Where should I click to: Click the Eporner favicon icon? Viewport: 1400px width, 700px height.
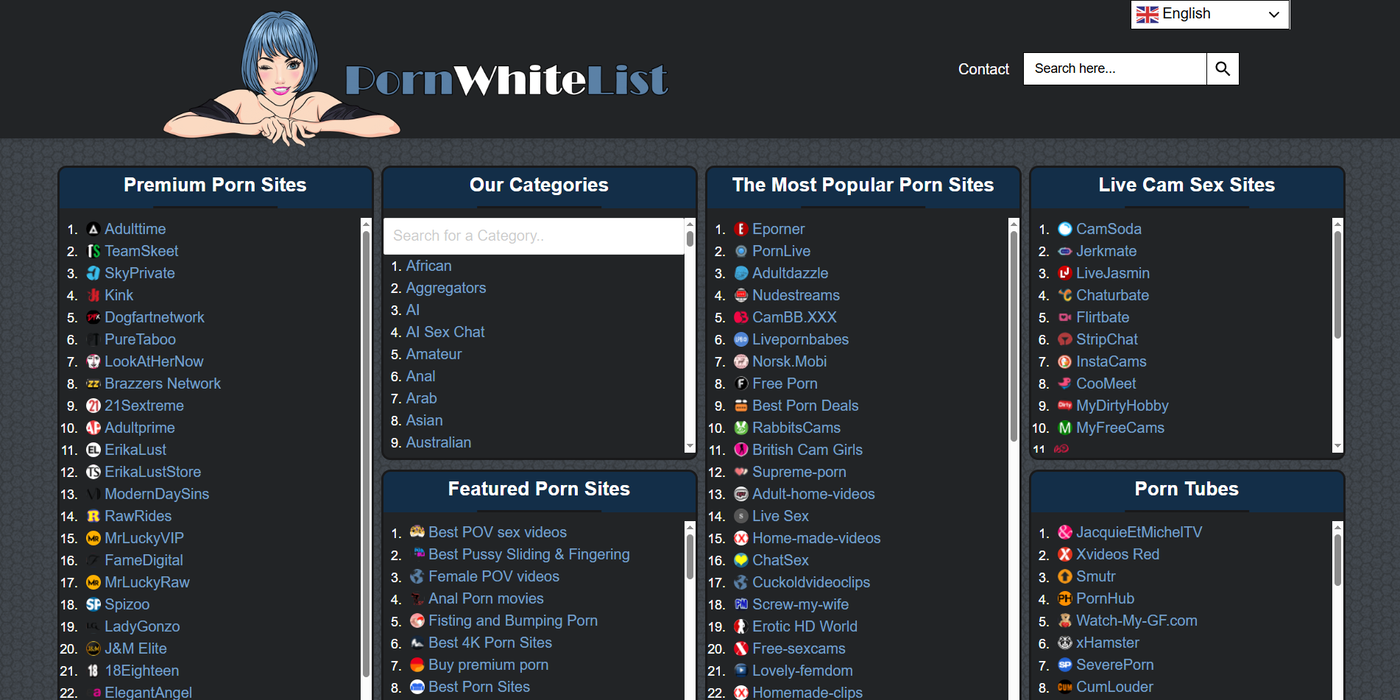pos(741,229)
